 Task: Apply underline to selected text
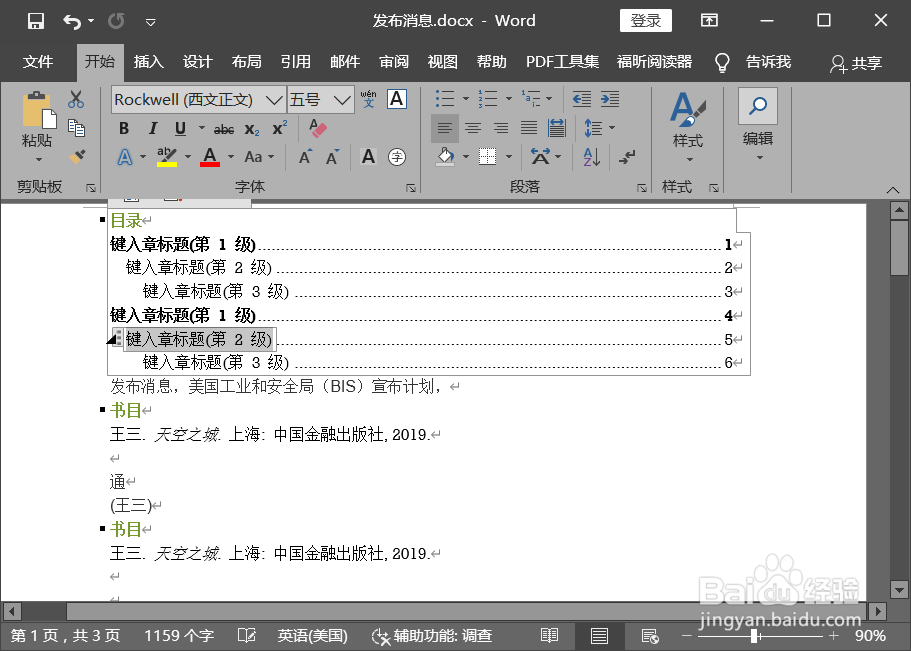click(179, 128)
